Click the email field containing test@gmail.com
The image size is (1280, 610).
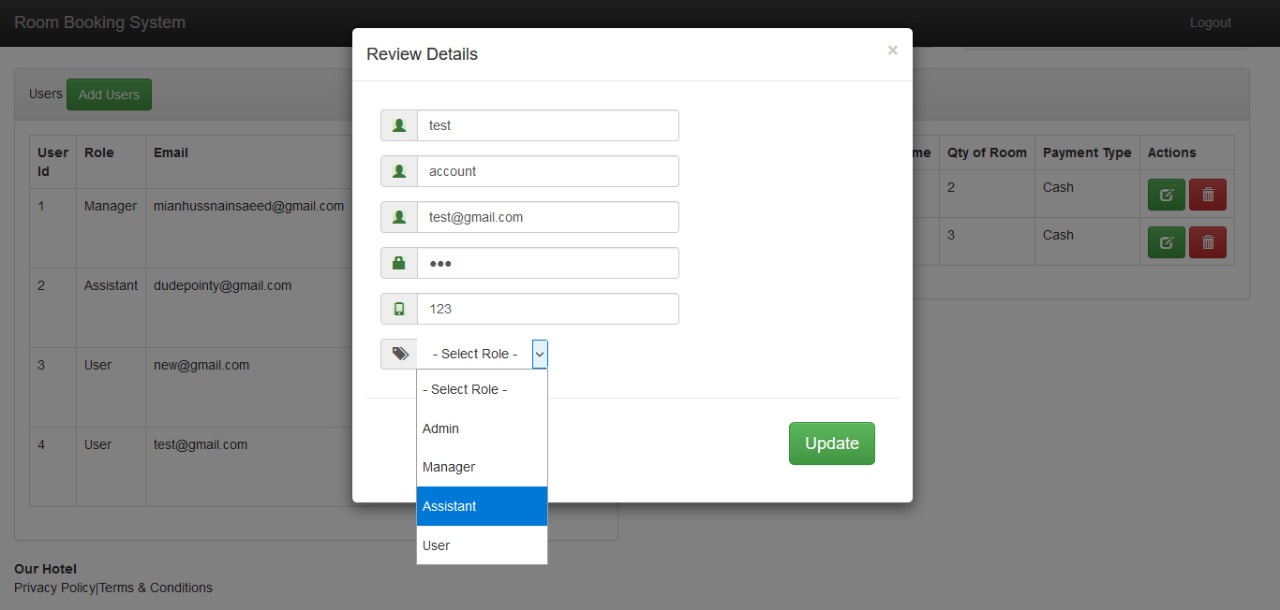(x=547, y=217)
